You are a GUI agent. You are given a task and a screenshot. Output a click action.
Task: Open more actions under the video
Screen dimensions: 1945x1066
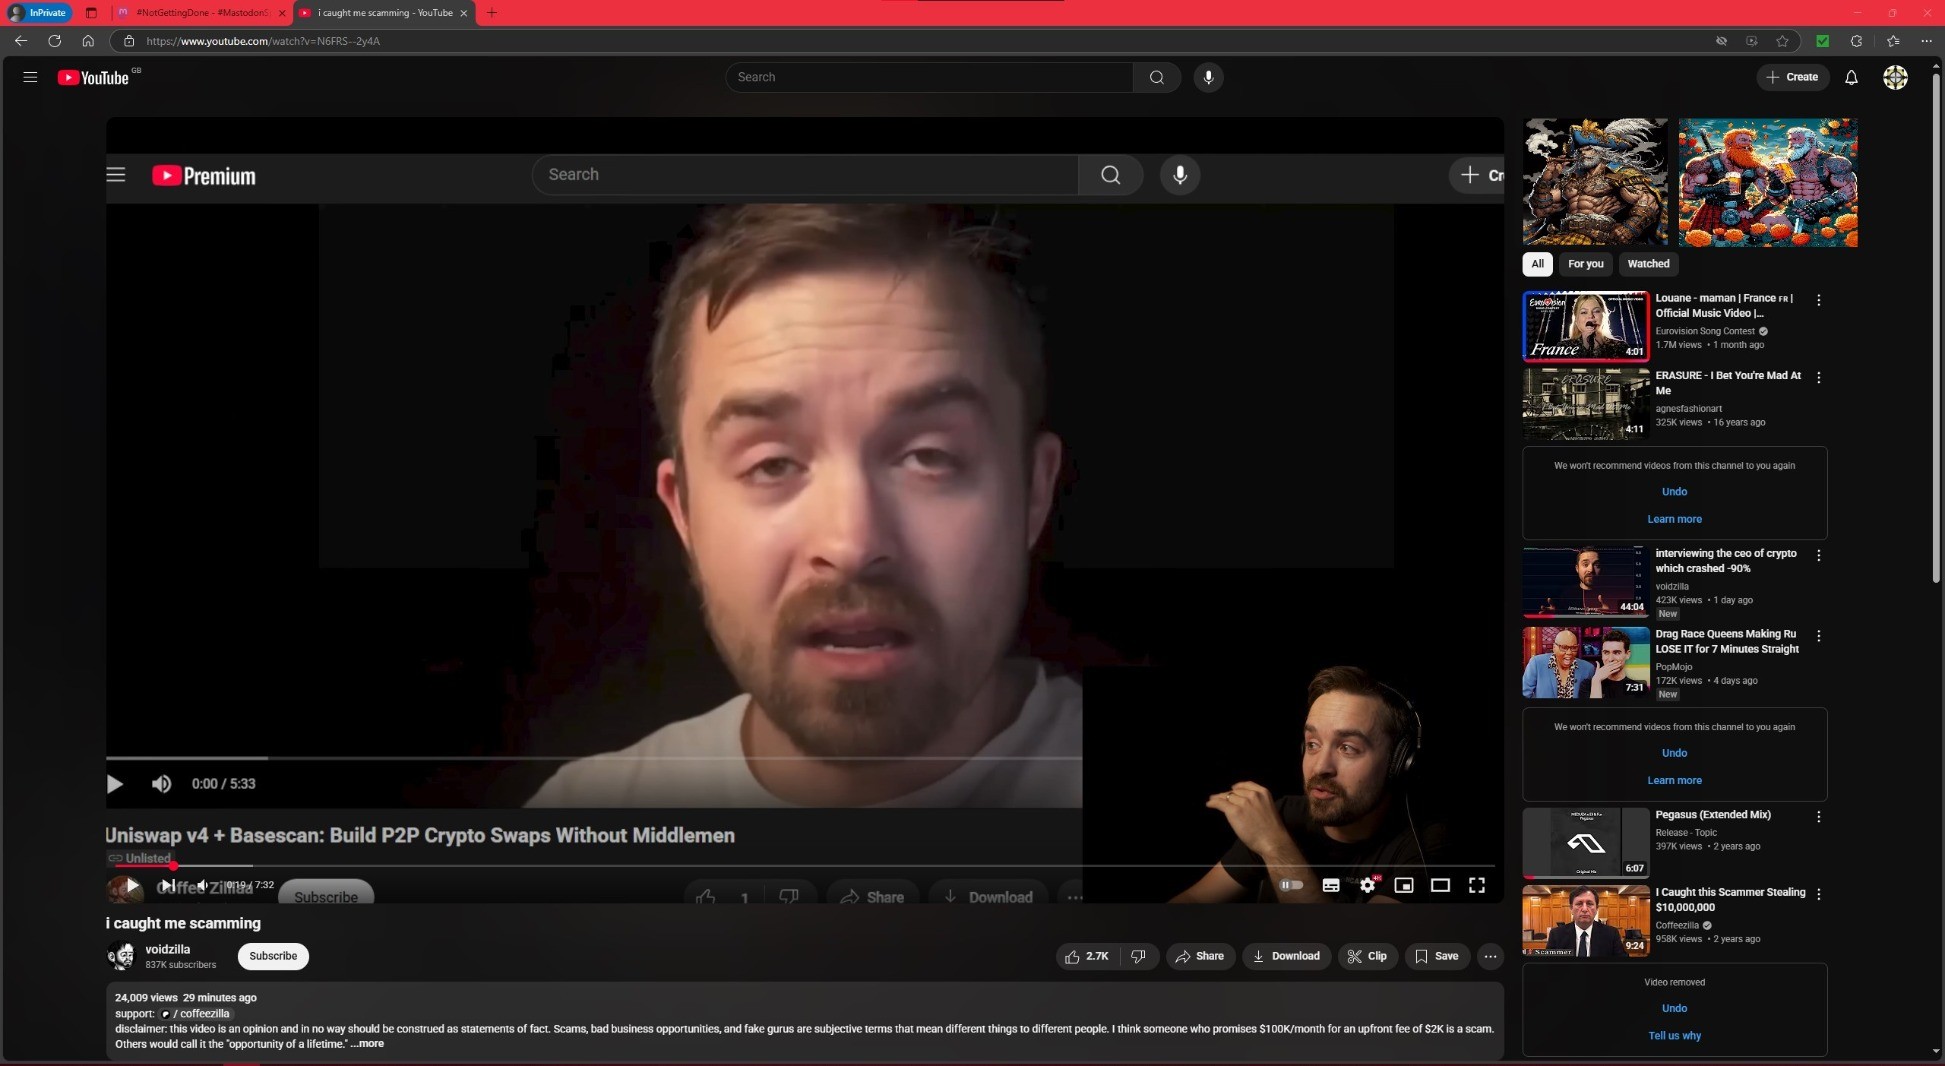click(x=1490, y=956)
